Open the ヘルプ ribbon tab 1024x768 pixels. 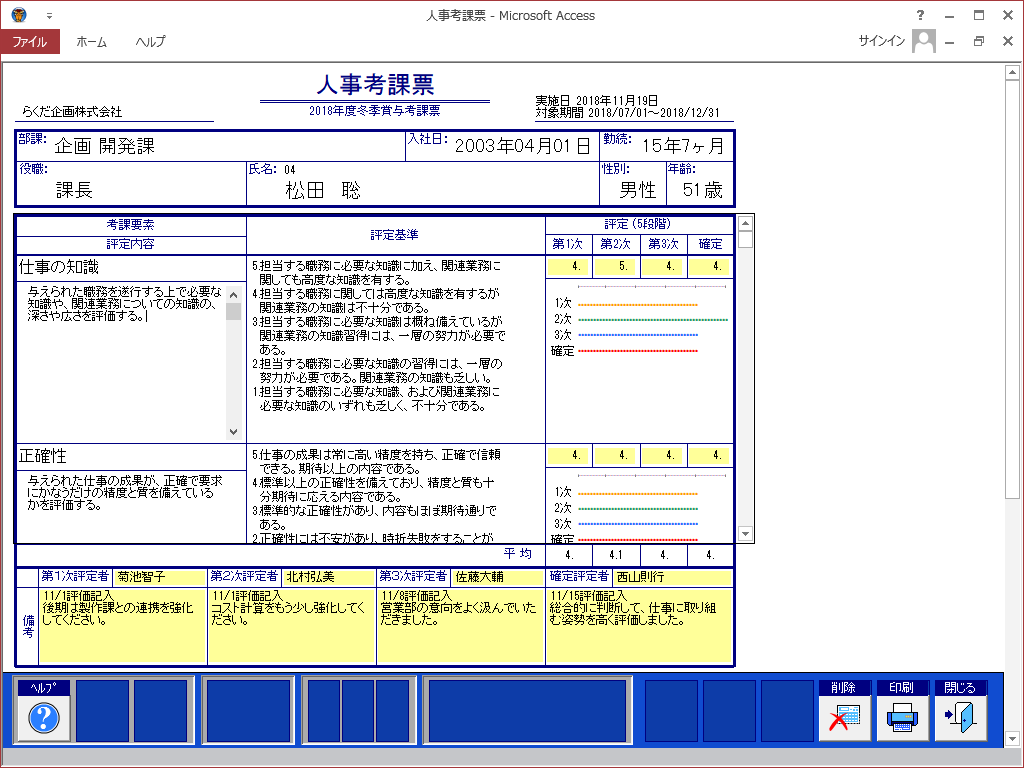[x=150, y=42]
